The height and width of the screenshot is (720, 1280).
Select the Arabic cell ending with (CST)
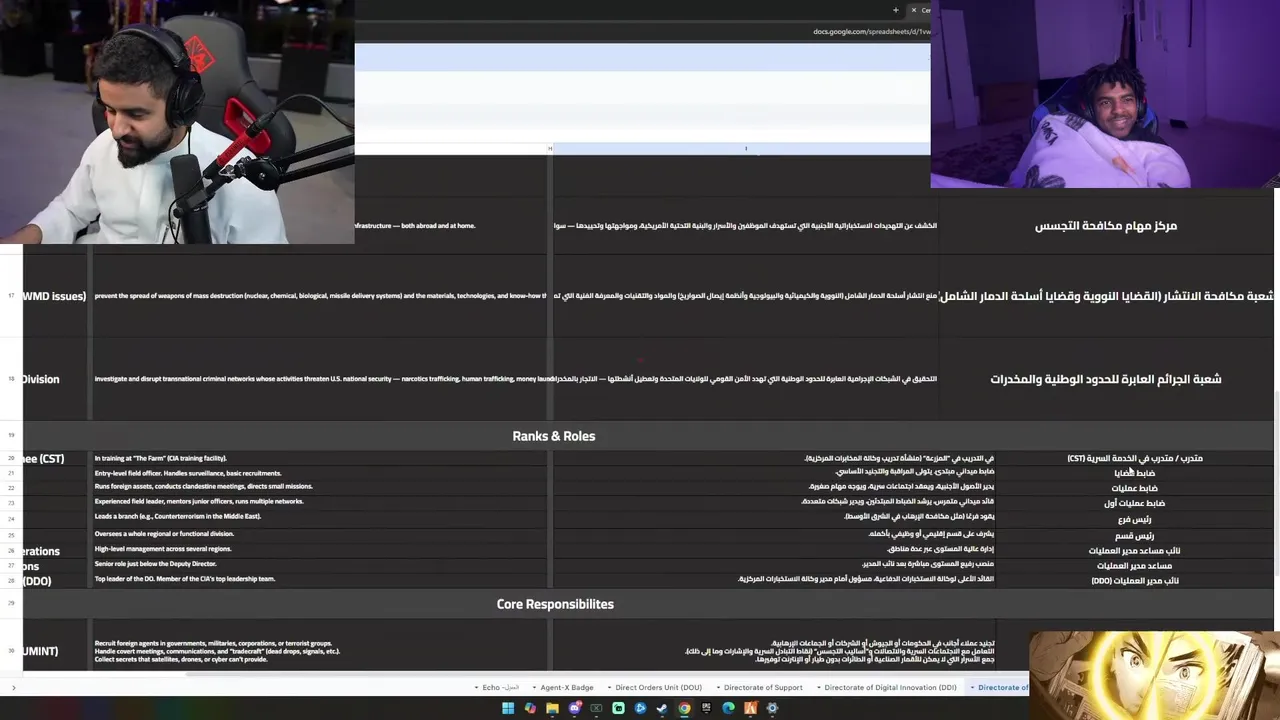(1135, 458)
